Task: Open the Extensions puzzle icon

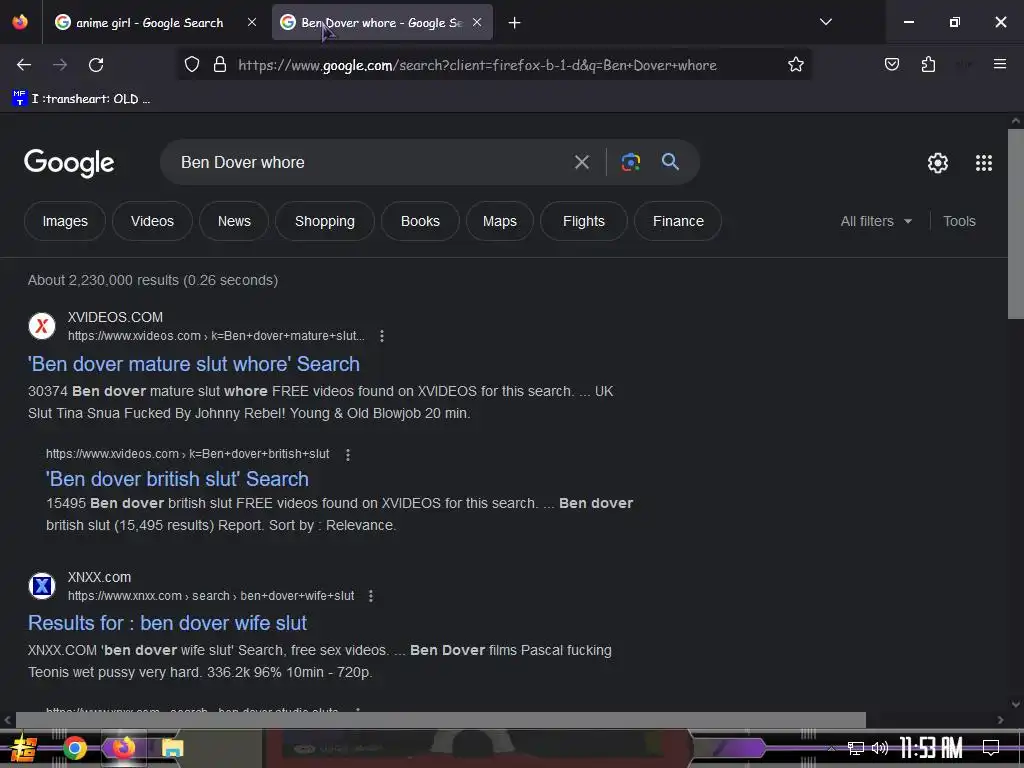Action: 928,64
